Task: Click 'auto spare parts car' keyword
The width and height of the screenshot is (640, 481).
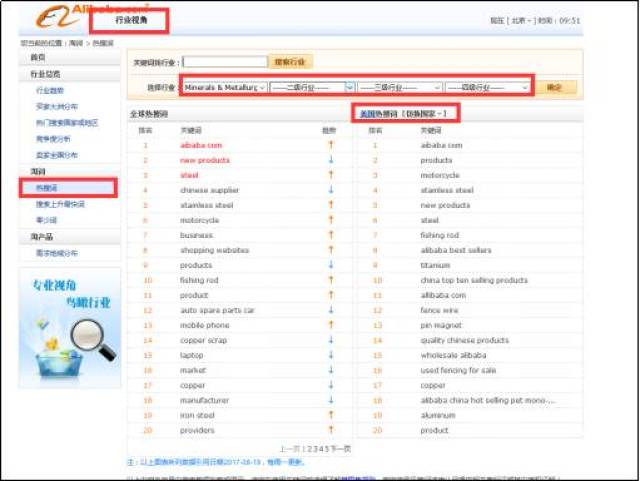Action: pos(217,310)
